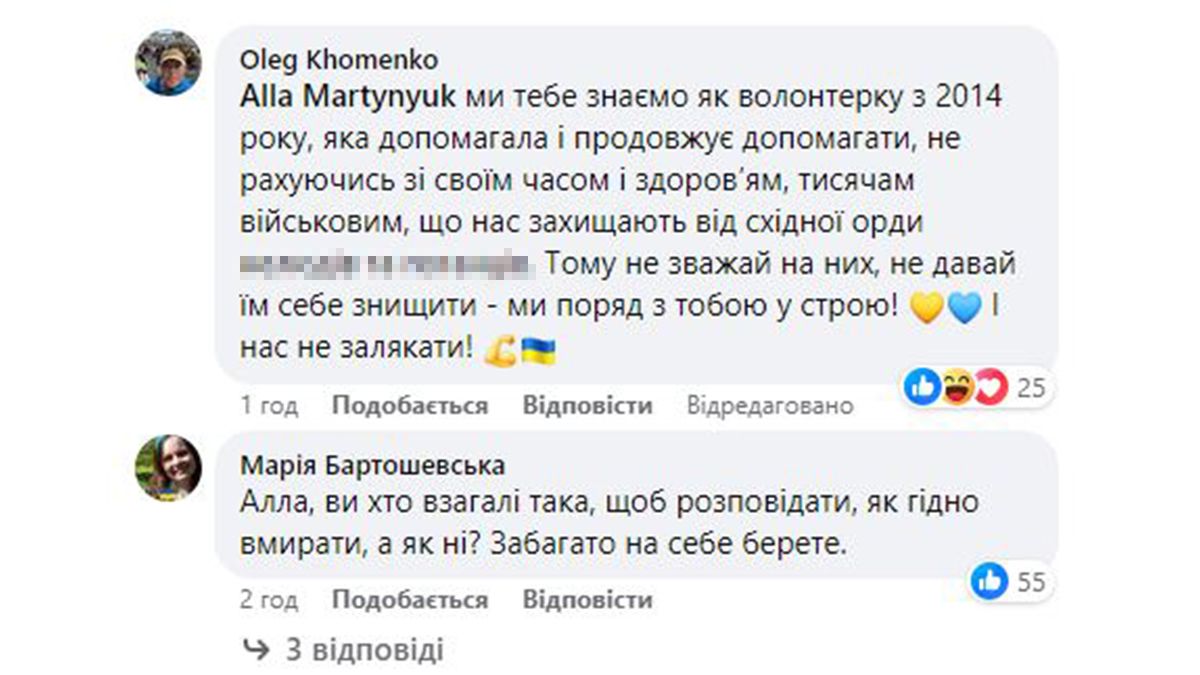Reply to Oleg Khomenko's comment
The height and width of the screenshot is (675, 1200).
tap(587, 406)
